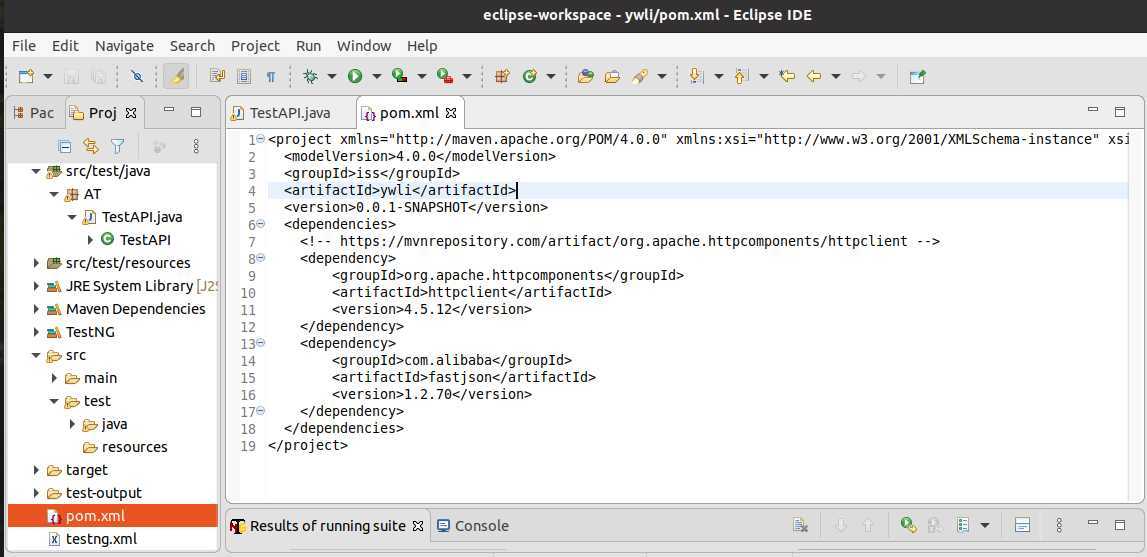Collapse the AT package node
Screen dimensions: 1147x557
point(54,194)
